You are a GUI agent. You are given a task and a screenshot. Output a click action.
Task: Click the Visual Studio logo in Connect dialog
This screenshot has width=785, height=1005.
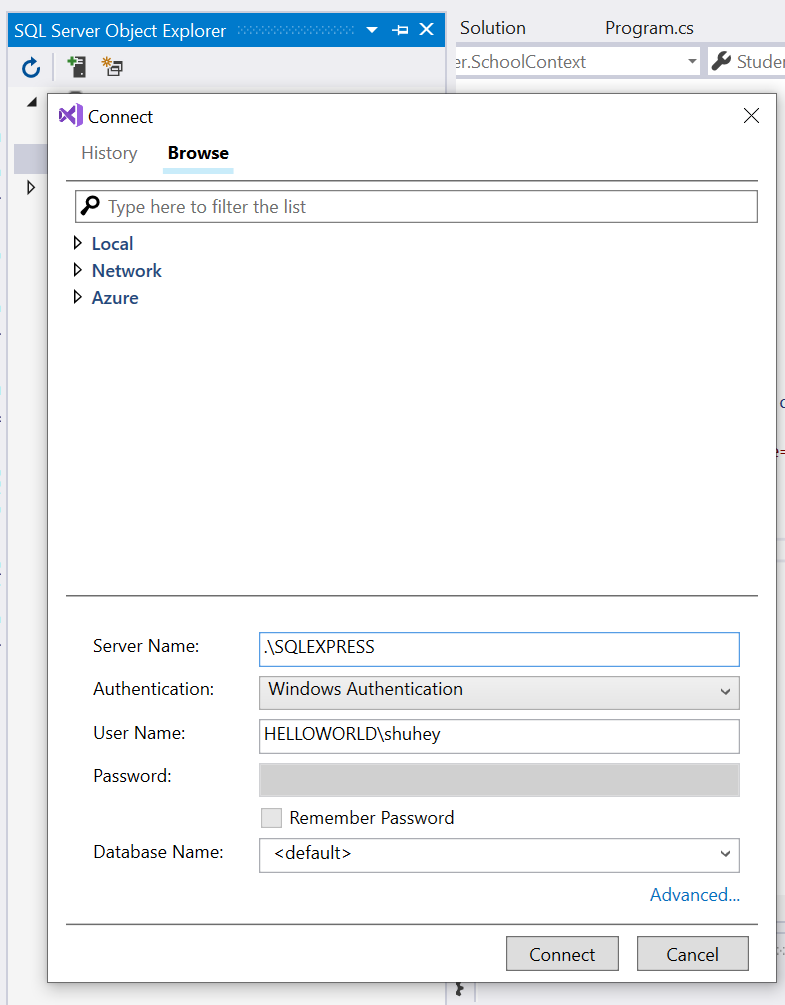point(70,115)
